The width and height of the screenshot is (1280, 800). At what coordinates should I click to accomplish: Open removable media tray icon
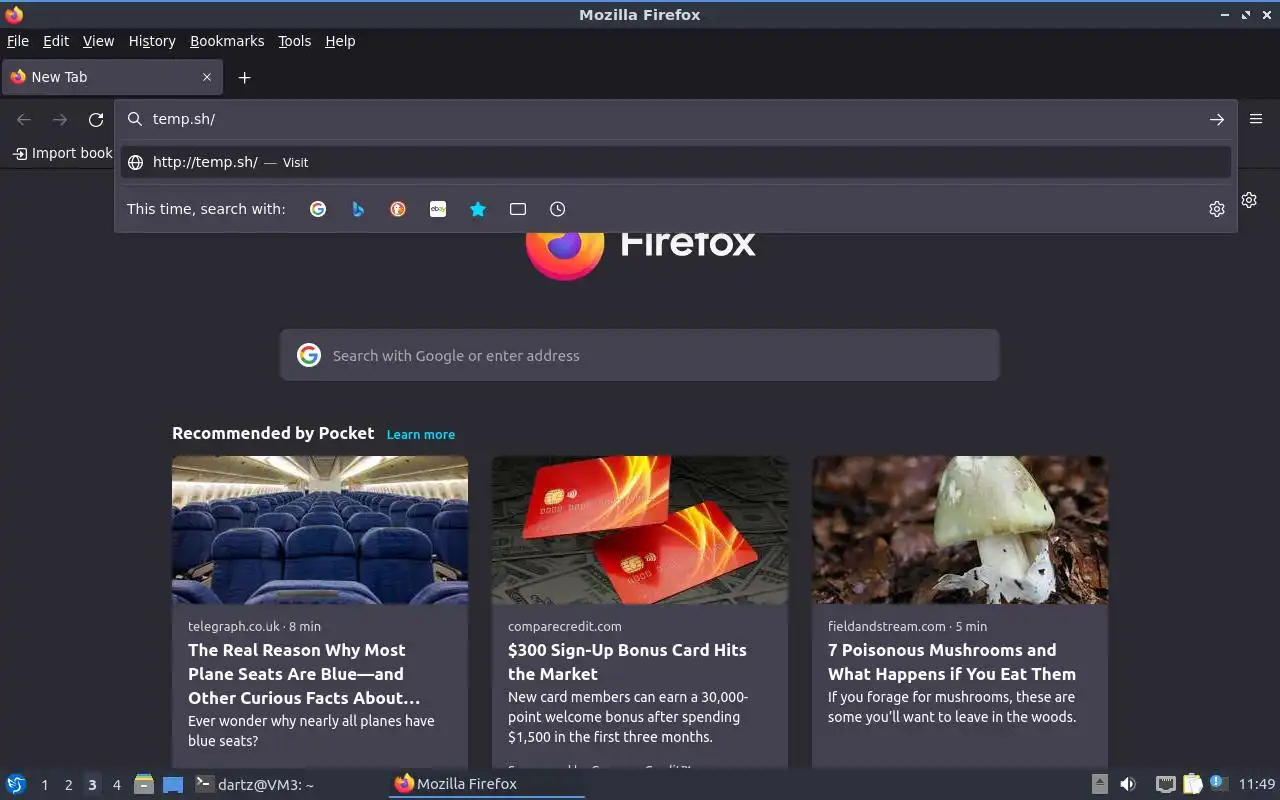coord(1099,784)
